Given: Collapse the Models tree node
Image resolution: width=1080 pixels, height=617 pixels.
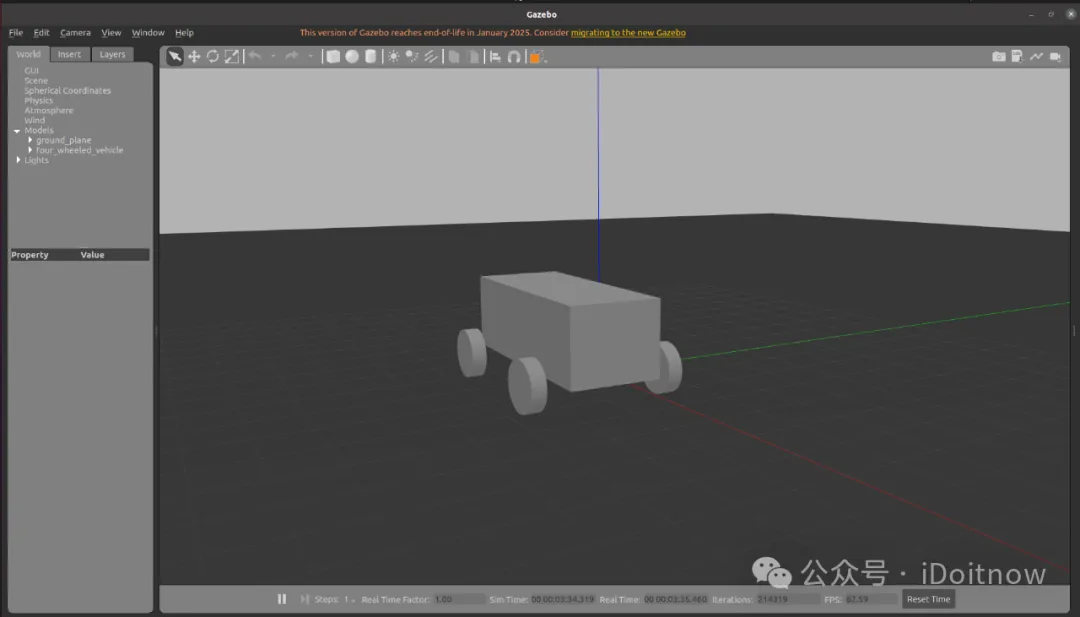Looking at the screenshot, I should pyautogui.click(x=17, y=130).
